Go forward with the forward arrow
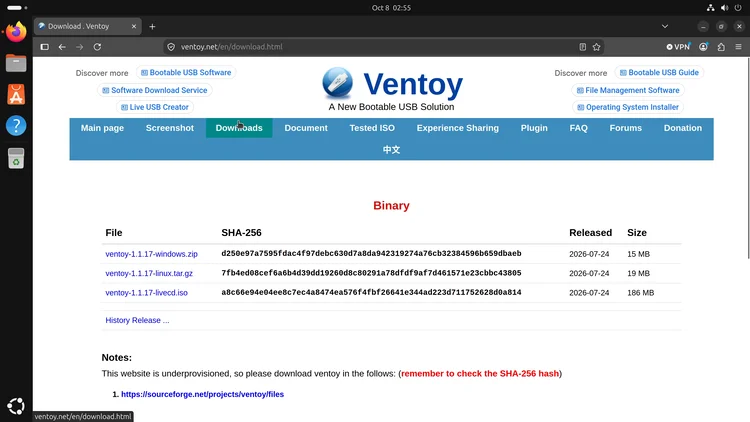Image resolution: width=750 pixels, height=422 pixels. tap(79, 47)
